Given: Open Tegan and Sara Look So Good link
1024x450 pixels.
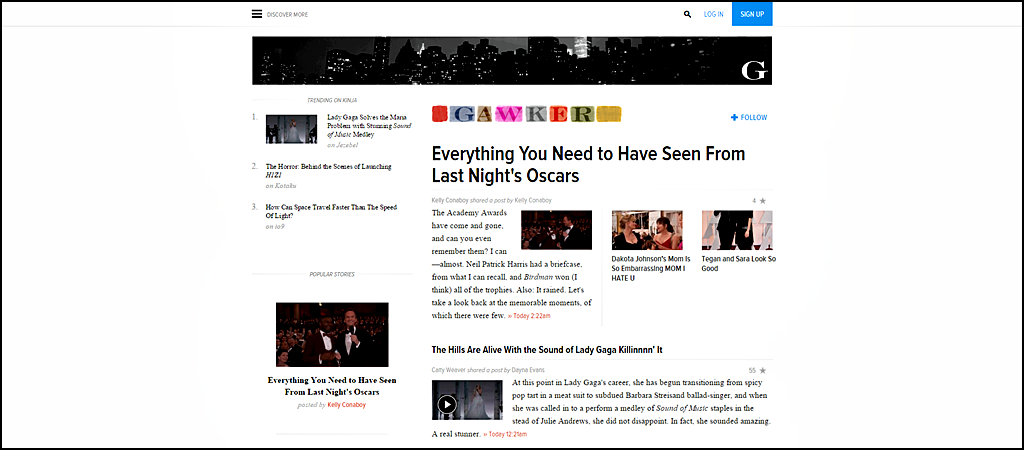Looking at the screenshot, I should [x=739, y=264].
